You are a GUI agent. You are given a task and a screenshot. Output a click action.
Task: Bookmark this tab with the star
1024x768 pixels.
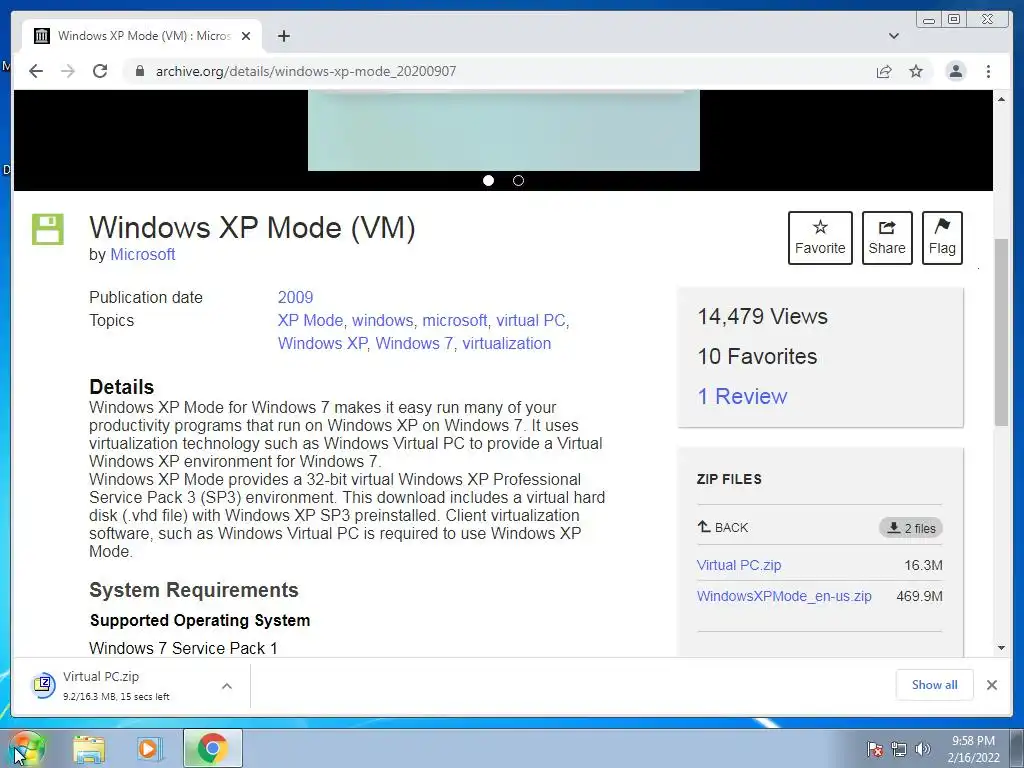coord(916,71)
